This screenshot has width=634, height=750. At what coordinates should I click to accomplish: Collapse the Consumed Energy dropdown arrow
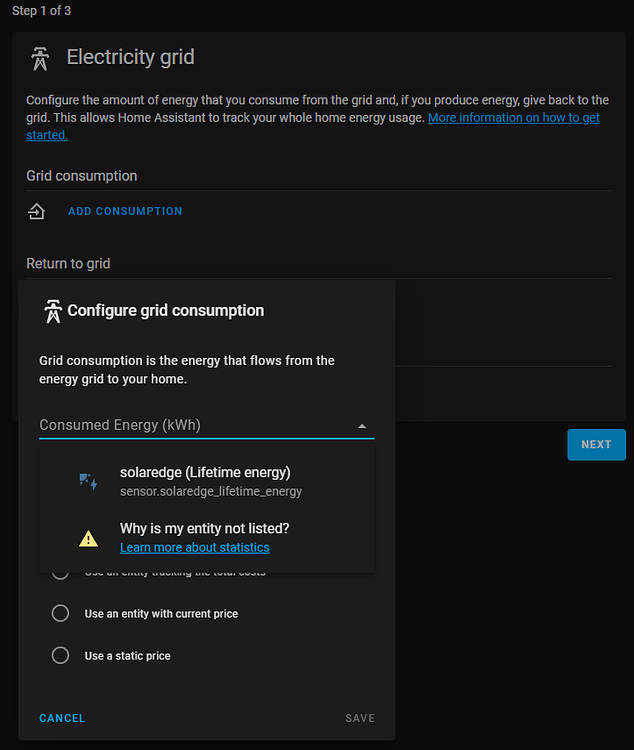362,426
